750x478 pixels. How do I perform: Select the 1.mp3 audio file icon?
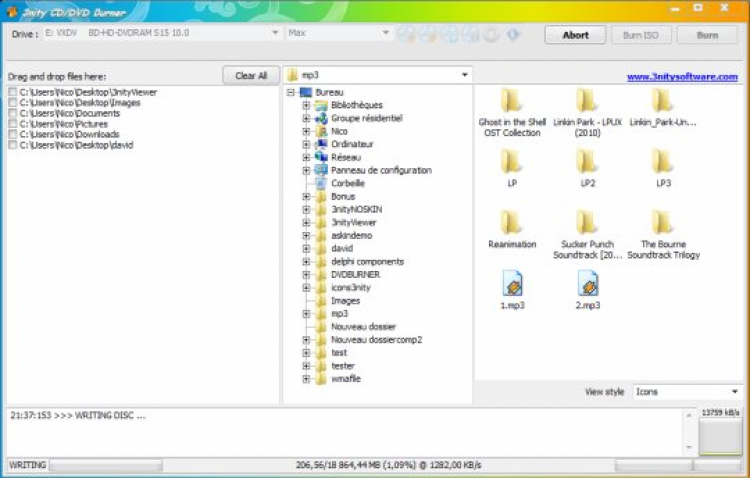click(512, 283)
